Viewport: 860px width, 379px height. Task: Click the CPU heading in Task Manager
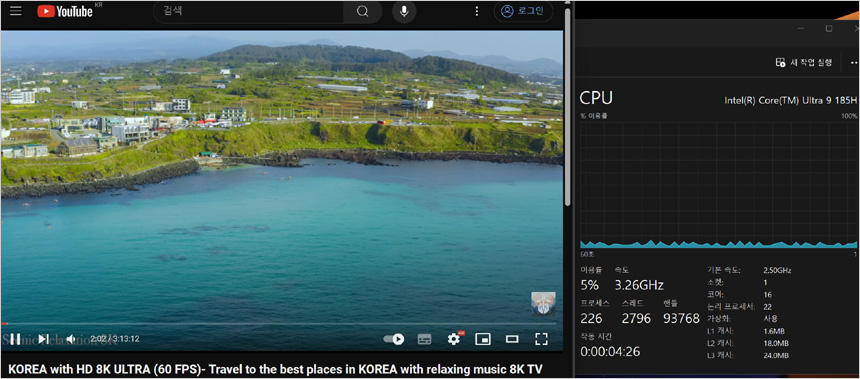click(596, 98)
